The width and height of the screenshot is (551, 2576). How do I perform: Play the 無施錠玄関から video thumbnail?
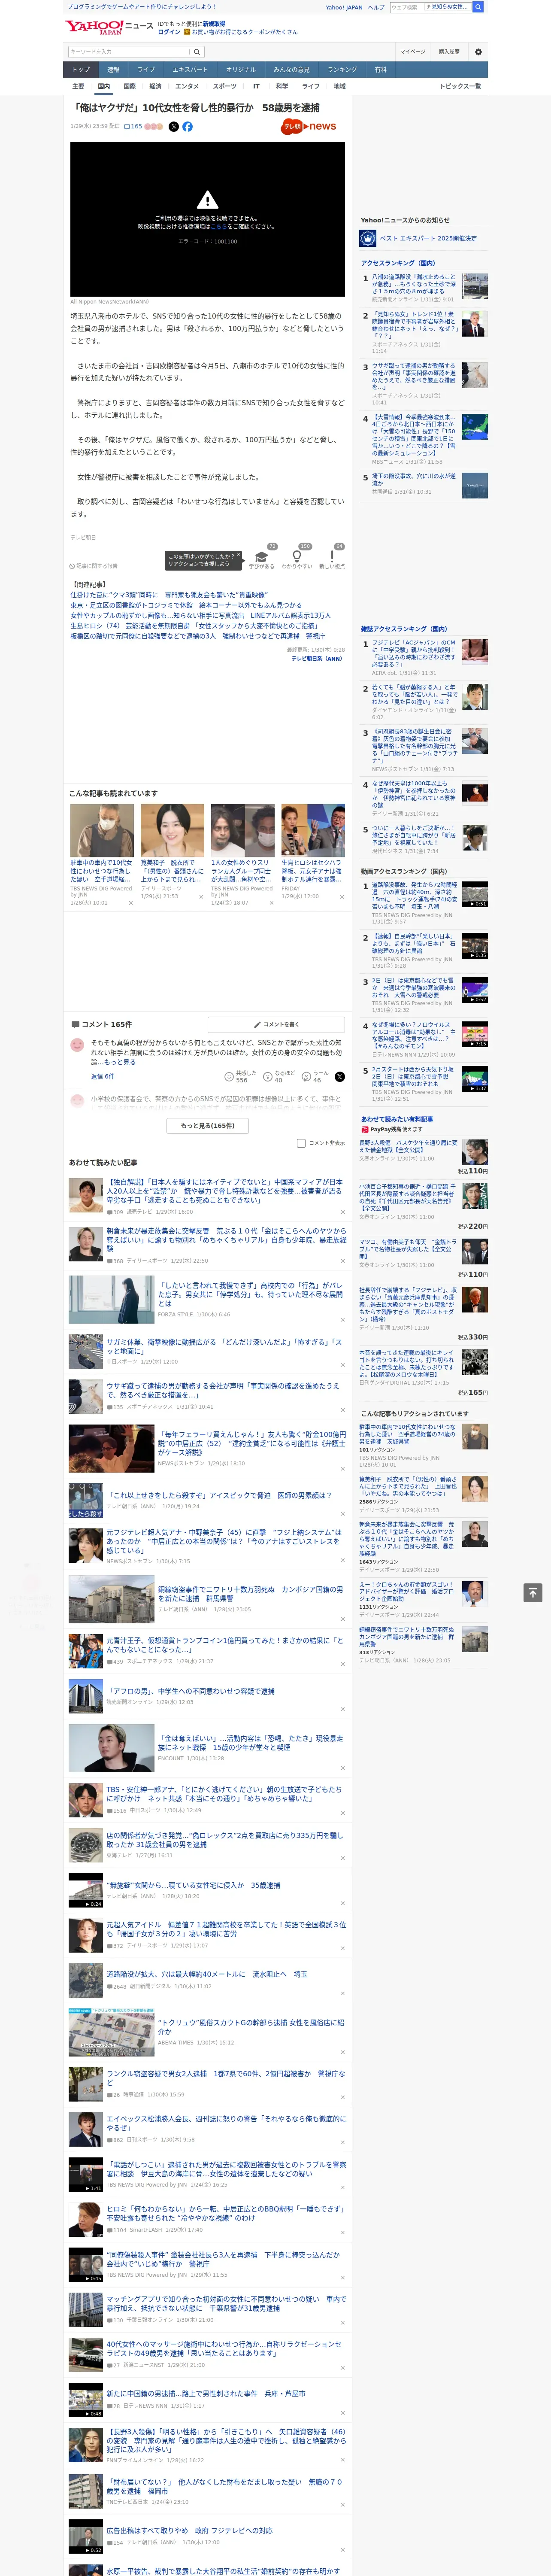pyautogui.click(x=86, y=1889)
